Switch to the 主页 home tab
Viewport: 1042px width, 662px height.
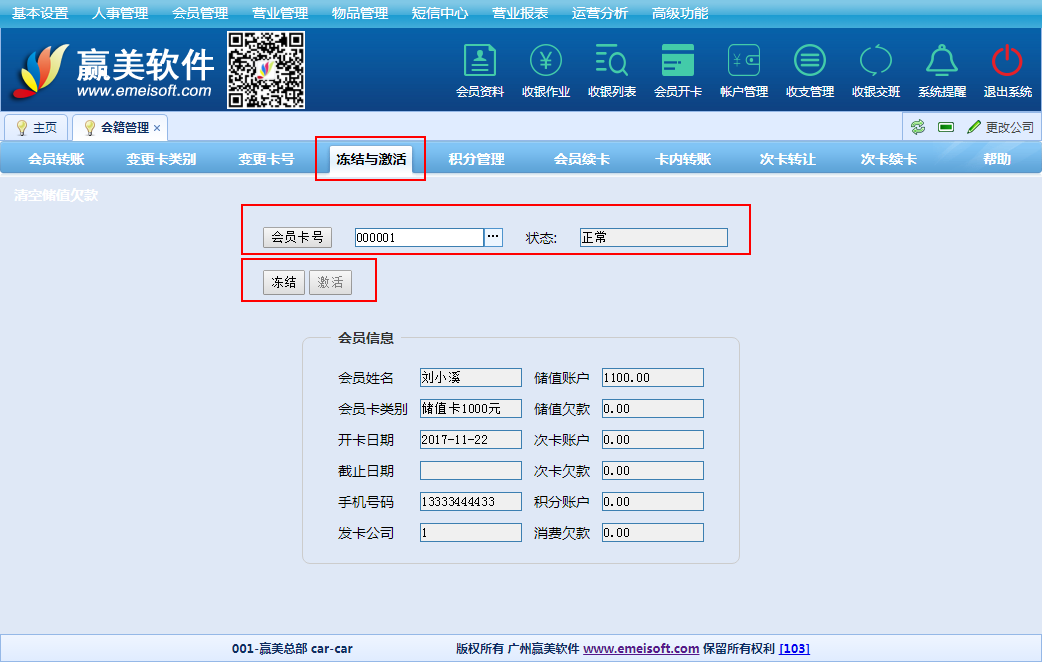36,128
